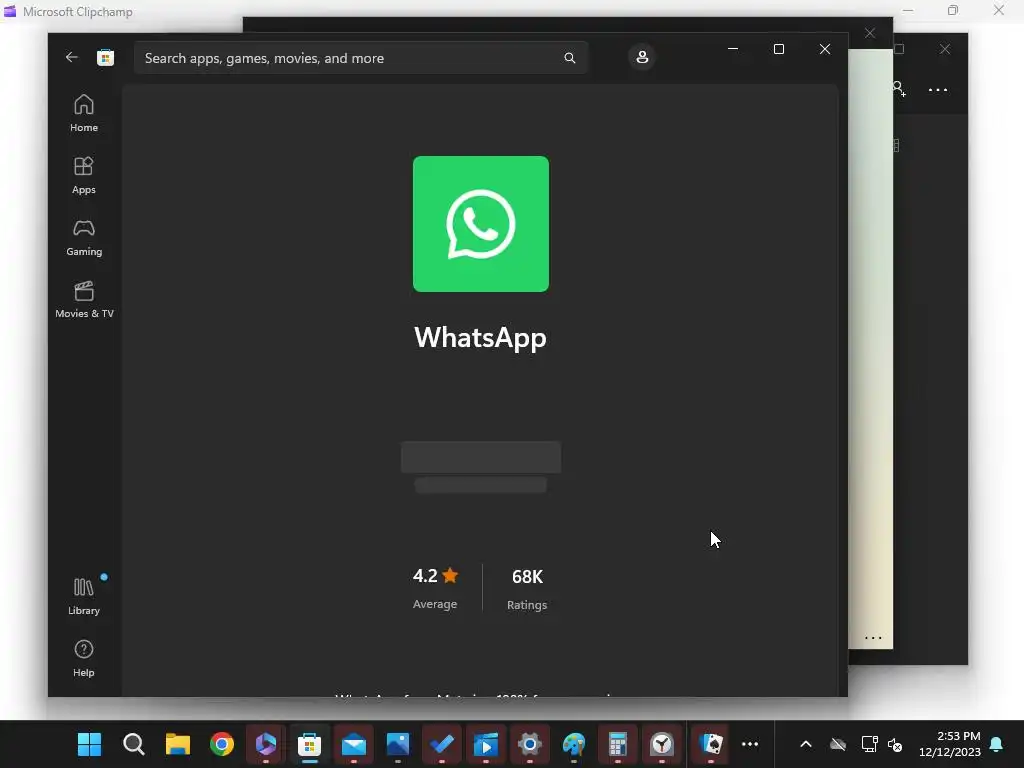Viewport: 1024px width, 768px height.
Task: Open Settings gear from taskbar
Action: pos(530,744)
